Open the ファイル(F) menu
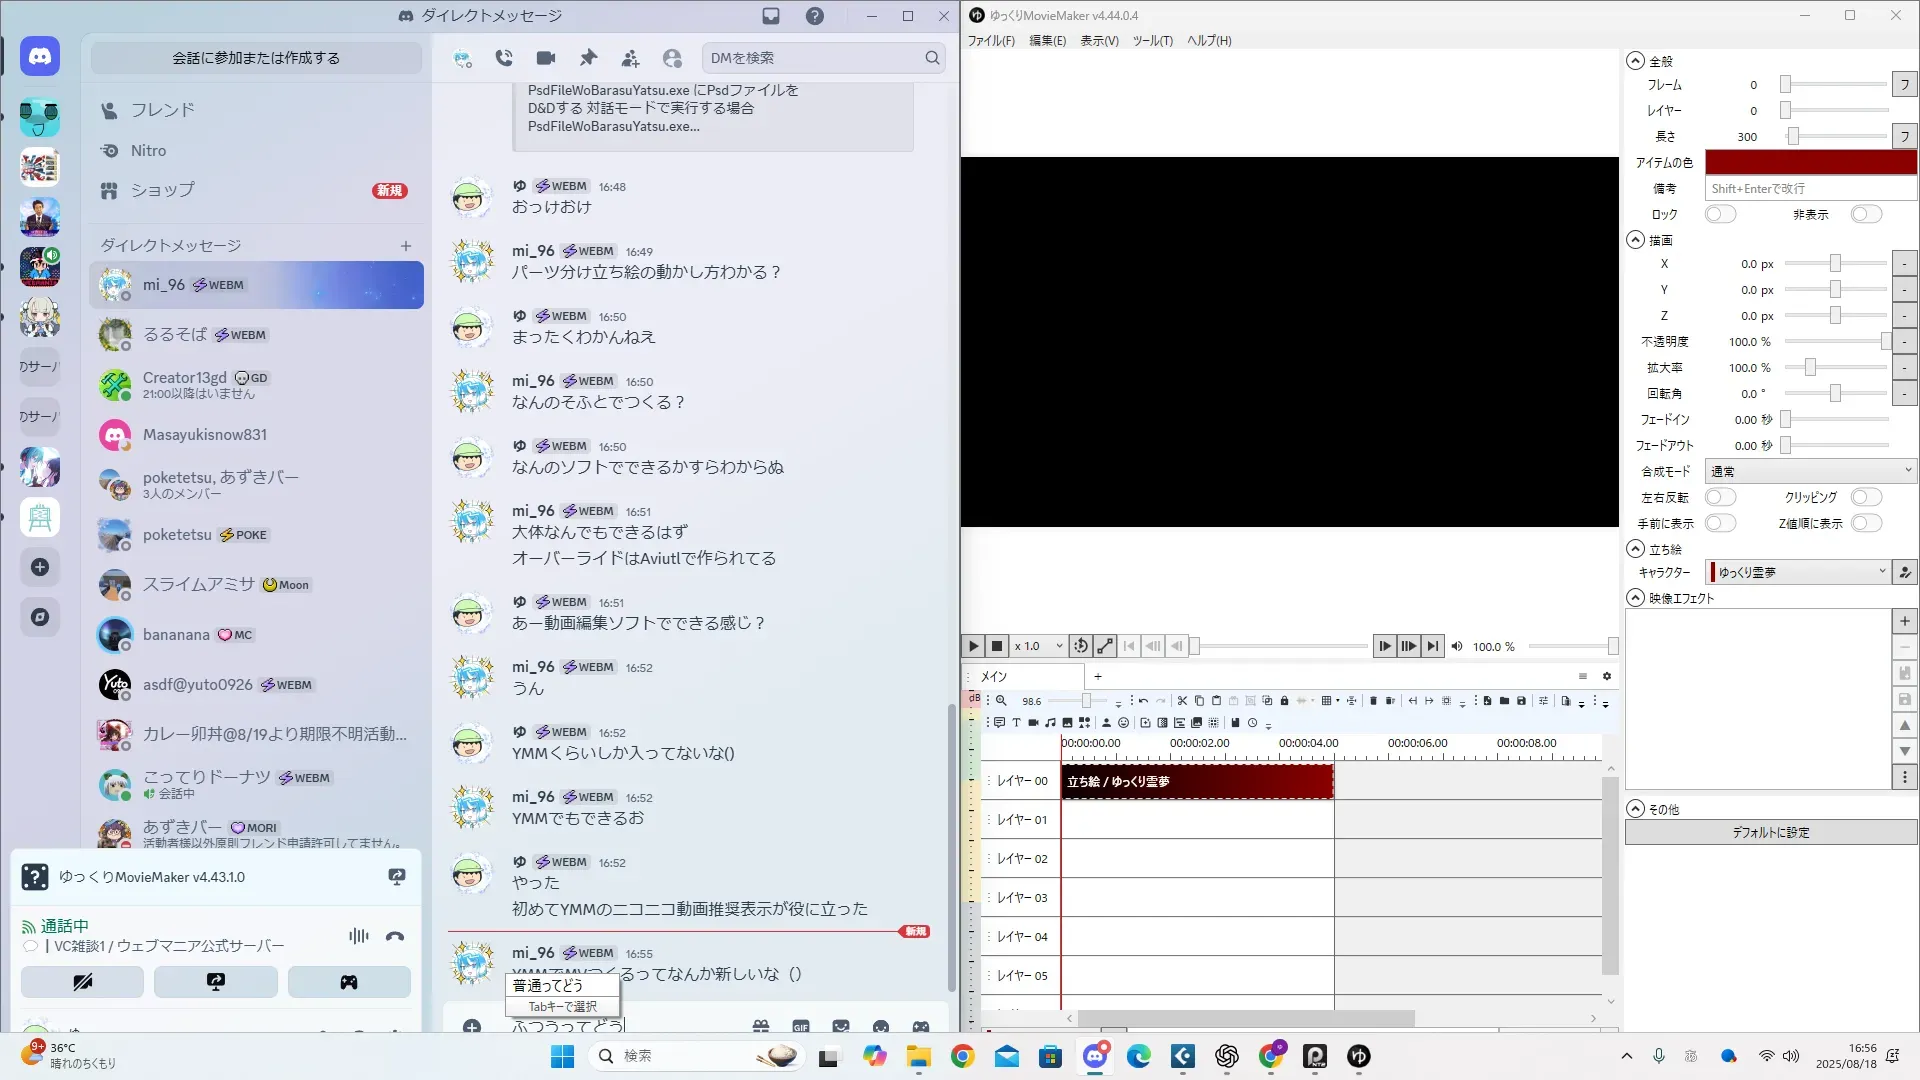This screenshot has width=1920, height=1080. coord(990,41)
